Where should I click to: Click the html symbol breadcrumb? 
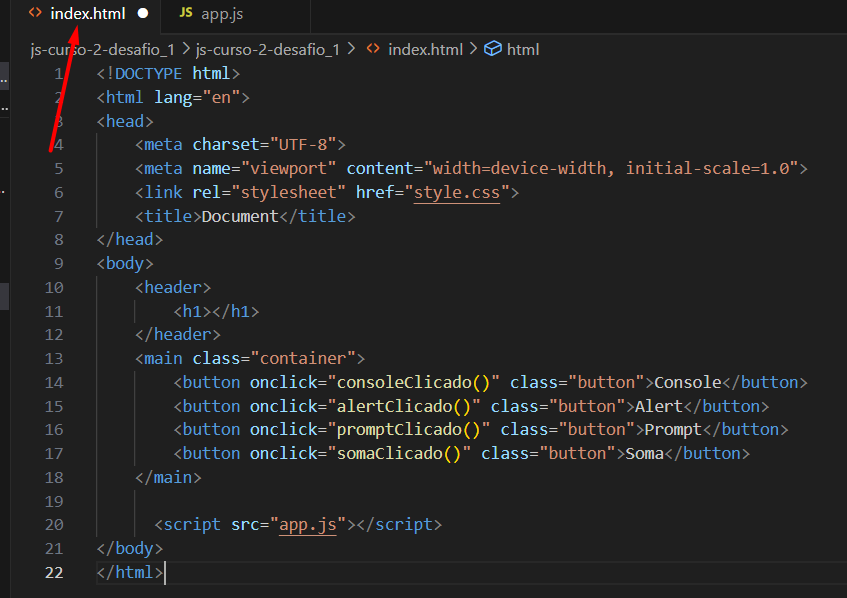(x=523, y=50)
